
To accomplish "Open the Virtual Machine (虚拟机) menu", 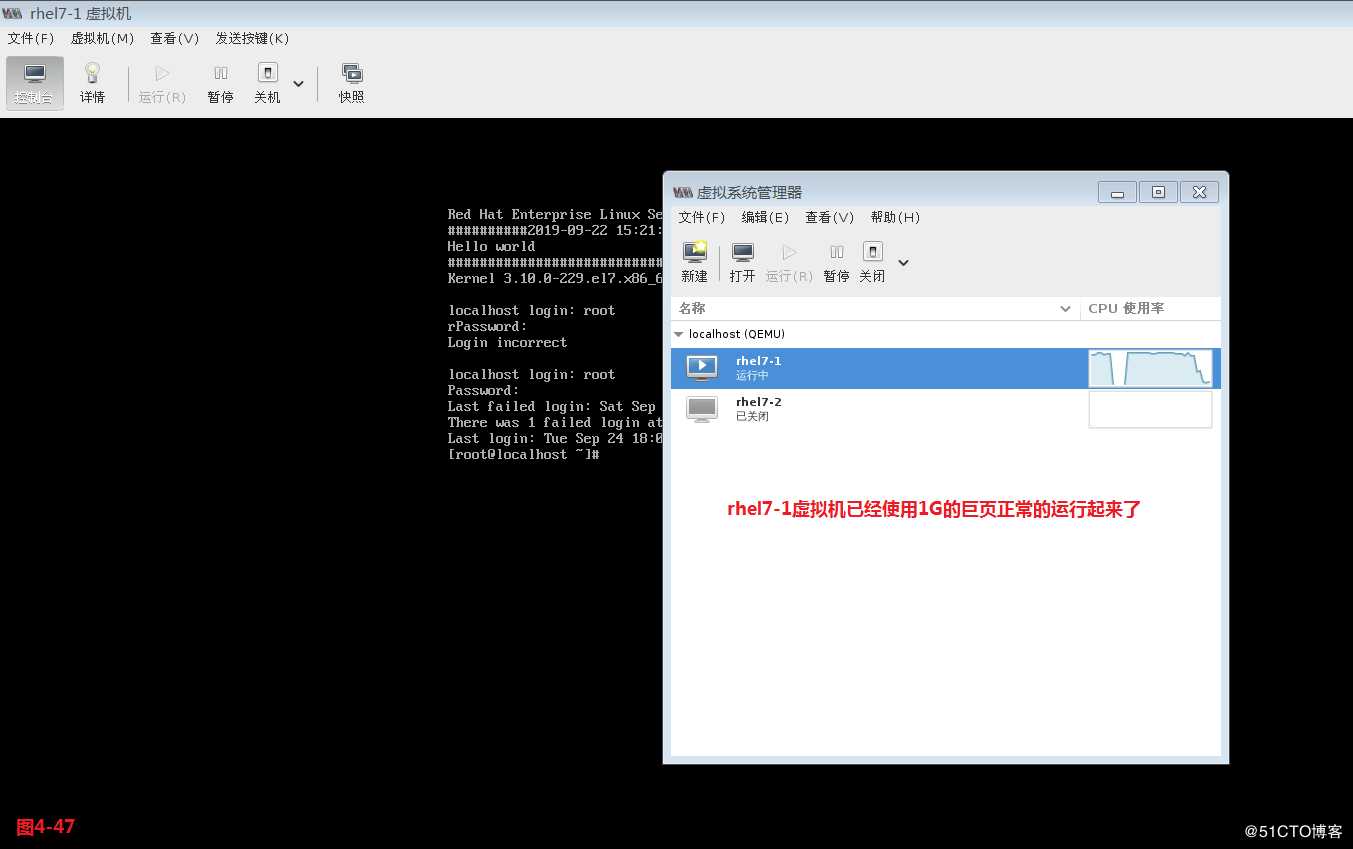I will pos(102,38).
